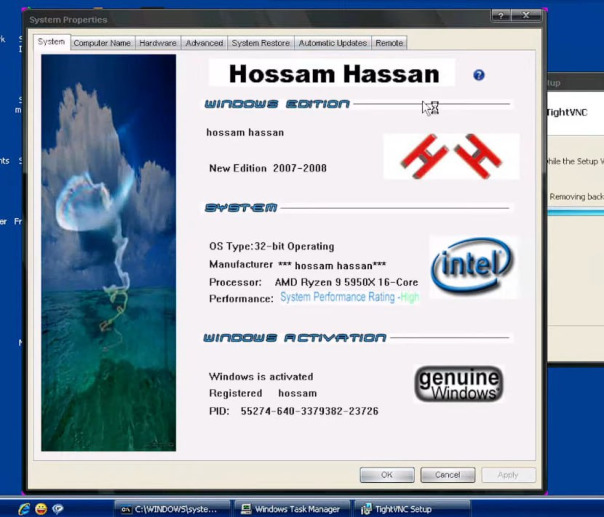Click the Intel logo badge
Viewport: 604px width, 517px height.
click(473, 266)
